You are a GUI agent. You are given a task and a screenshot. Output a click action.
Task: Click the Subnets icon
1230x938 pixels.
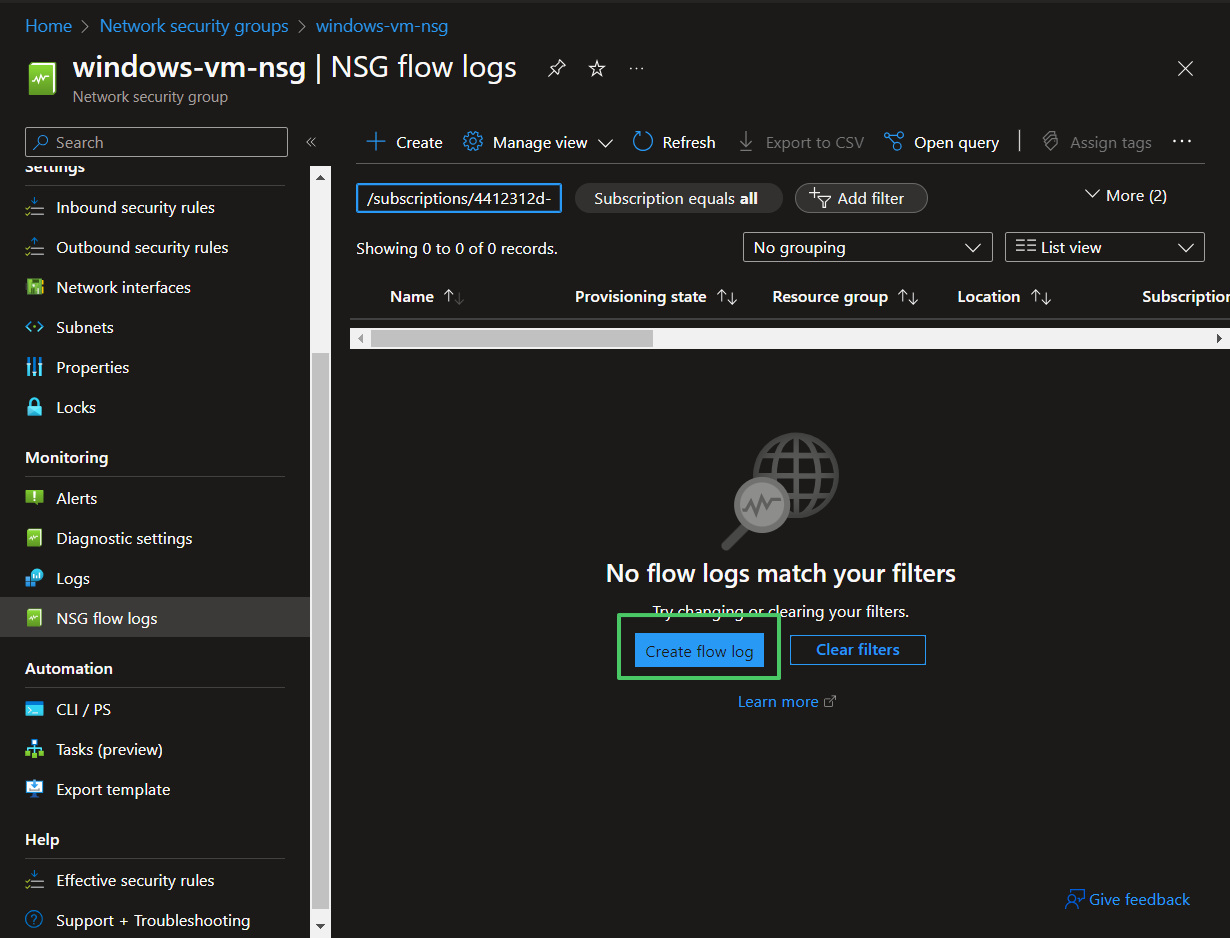click(x=35, y=327)
